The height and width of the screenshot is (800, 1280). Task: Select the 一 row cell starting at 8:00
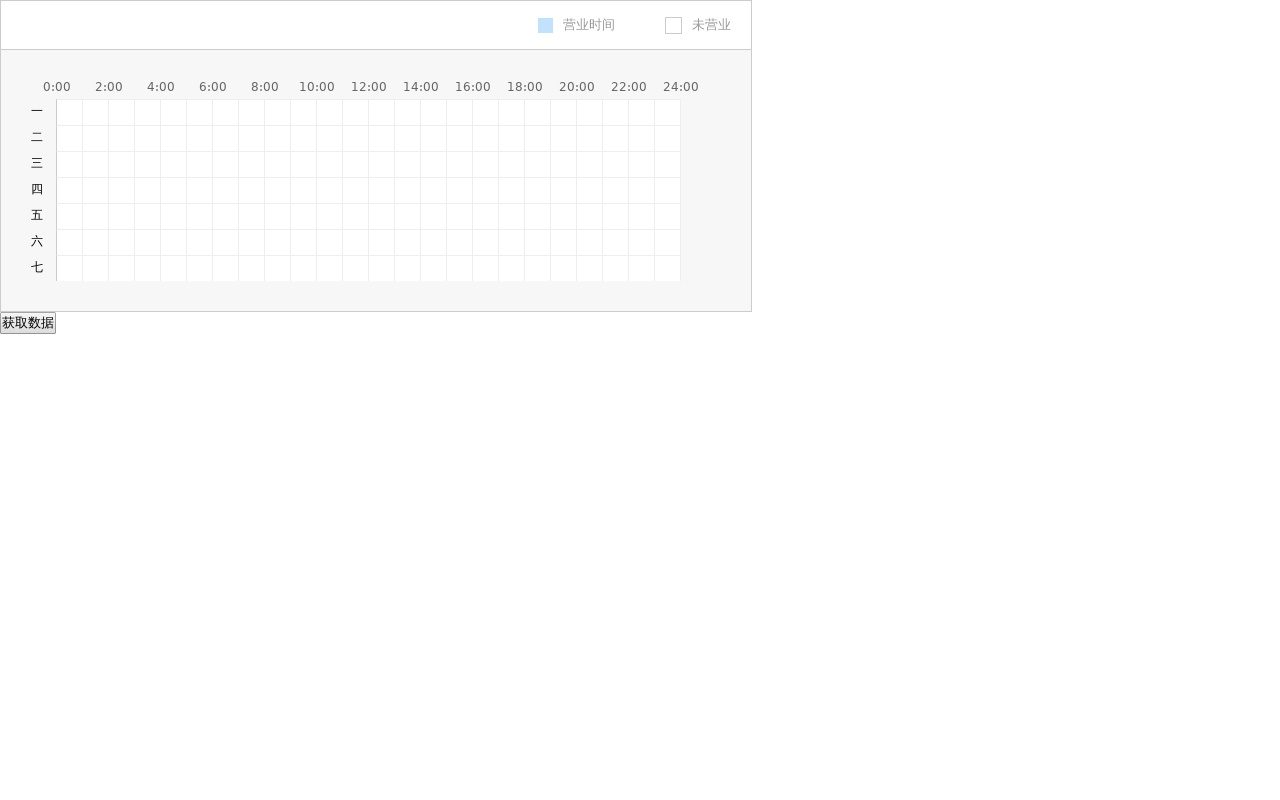pyautogui.click(x=278, y=113)
